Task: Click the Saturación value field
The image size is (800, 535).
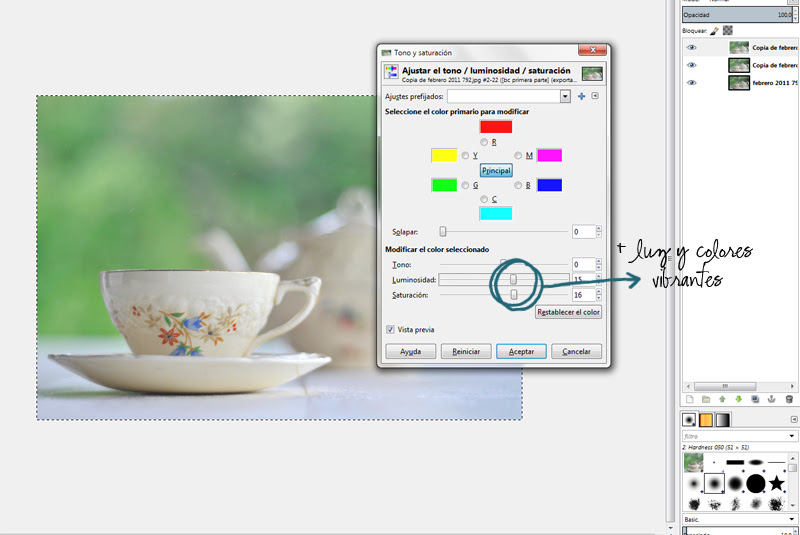Action: pyautogui.click(x=583, y=295)
